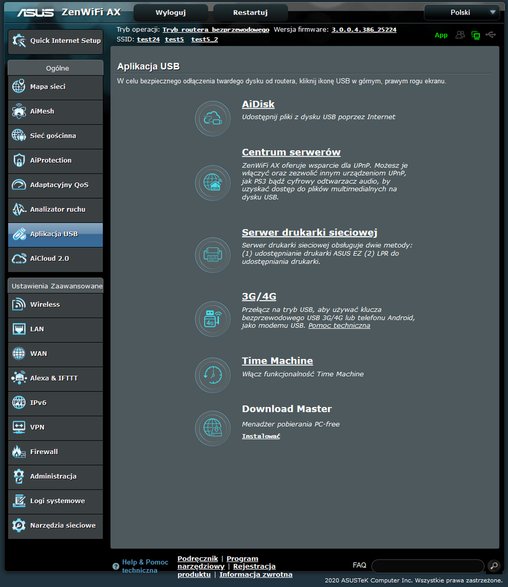Click the Instalować link under Download Master
The width and height of the screenshot is (508, 587).
point(261,436)
